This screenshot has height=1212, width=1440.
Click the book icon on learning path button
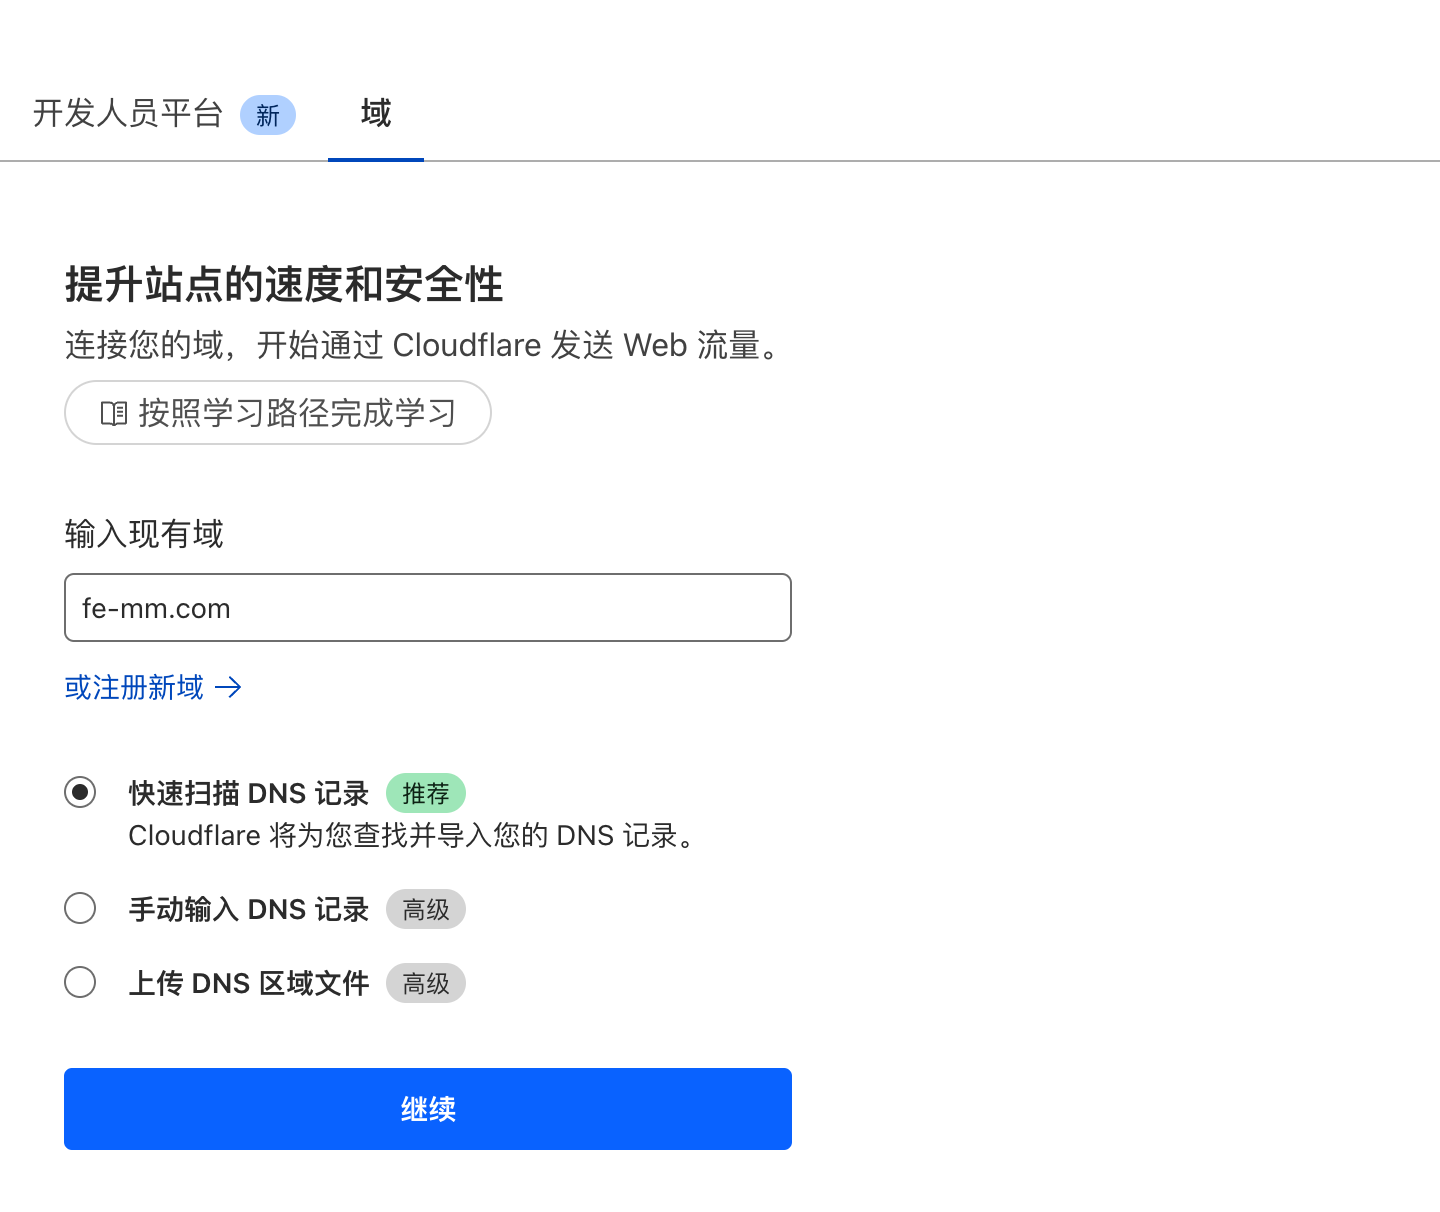(x=114, y=413)
